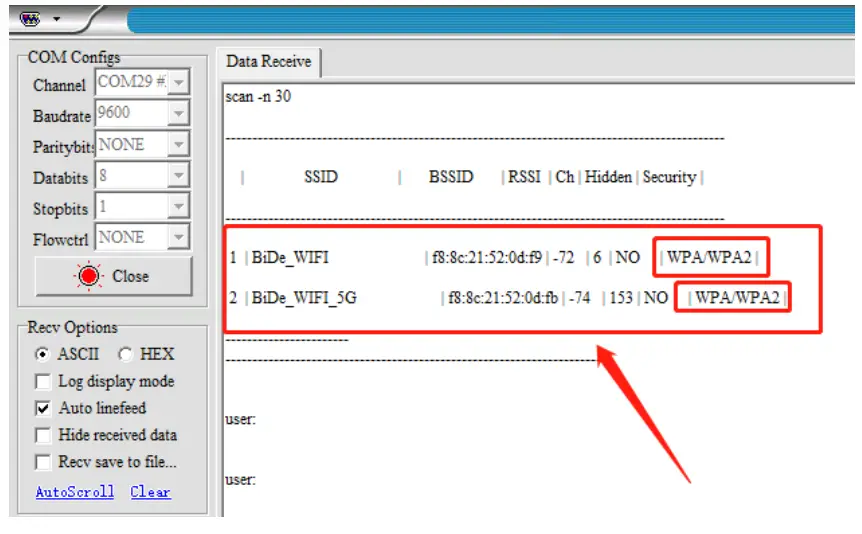Image resolution: width=862 pixels, height=534 pixels.
Task: Switch to the Data Receive tab
Action: click(x=268, y=62)
